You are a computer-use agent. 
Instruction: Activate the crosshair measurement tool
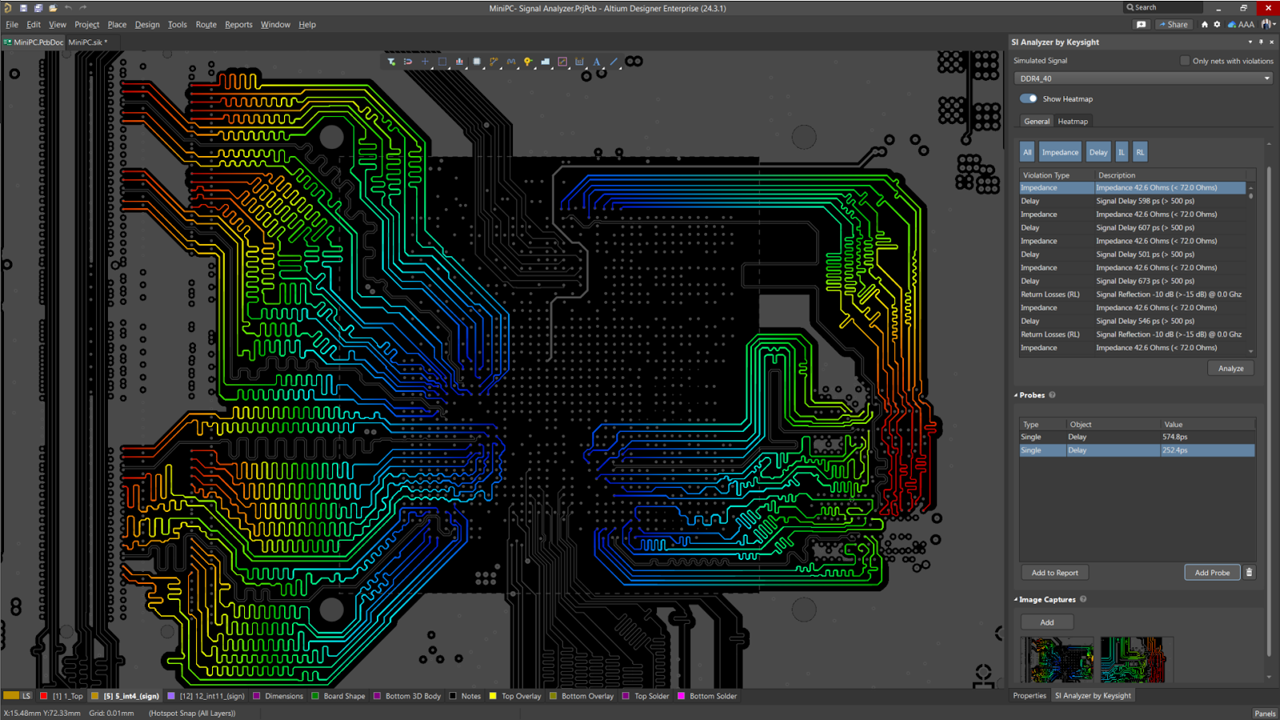(x=425, y=61)
